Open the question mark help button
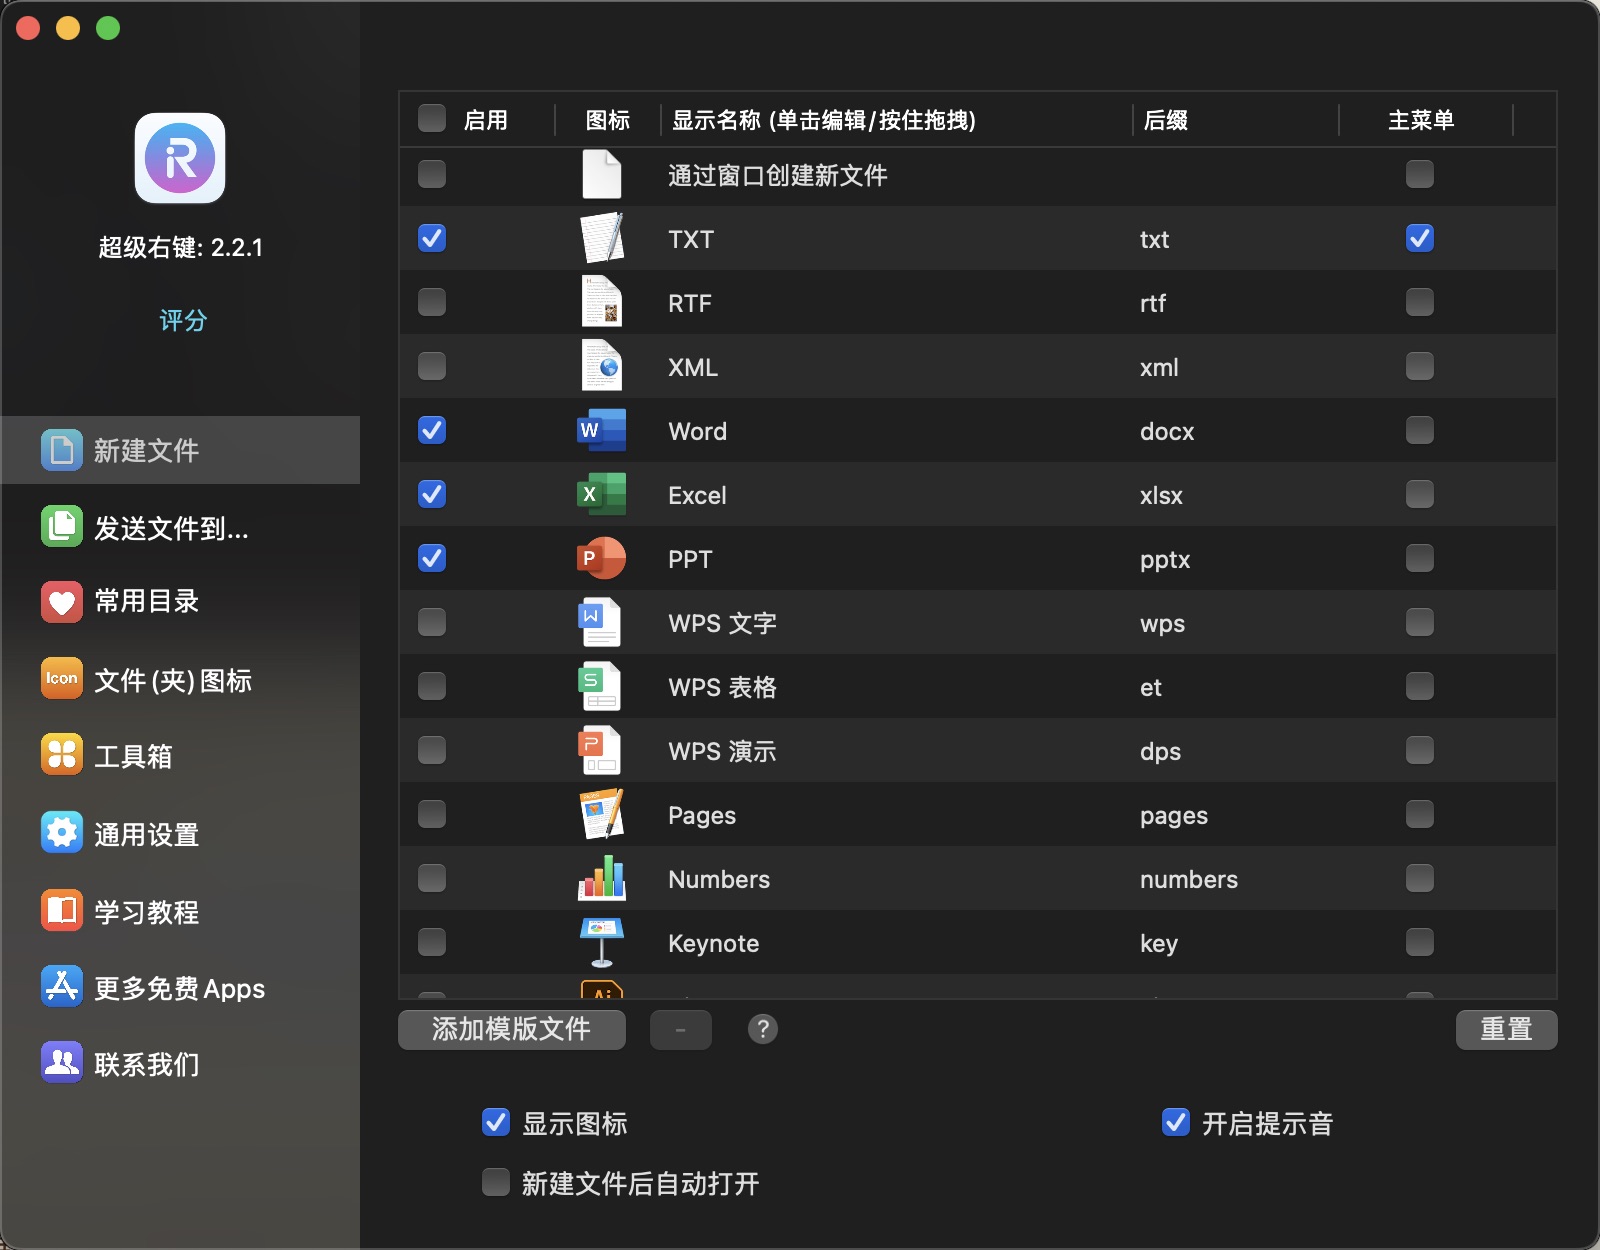 pos(763,1029)
